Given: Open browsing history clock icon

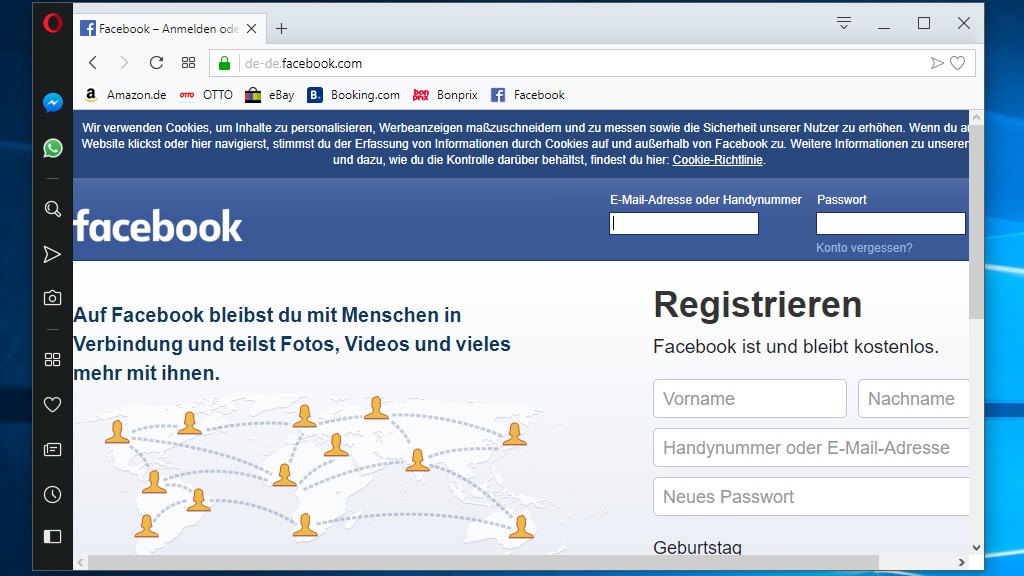Looking at the screenshot, I should pyautogui.click(x=53, y=494).
